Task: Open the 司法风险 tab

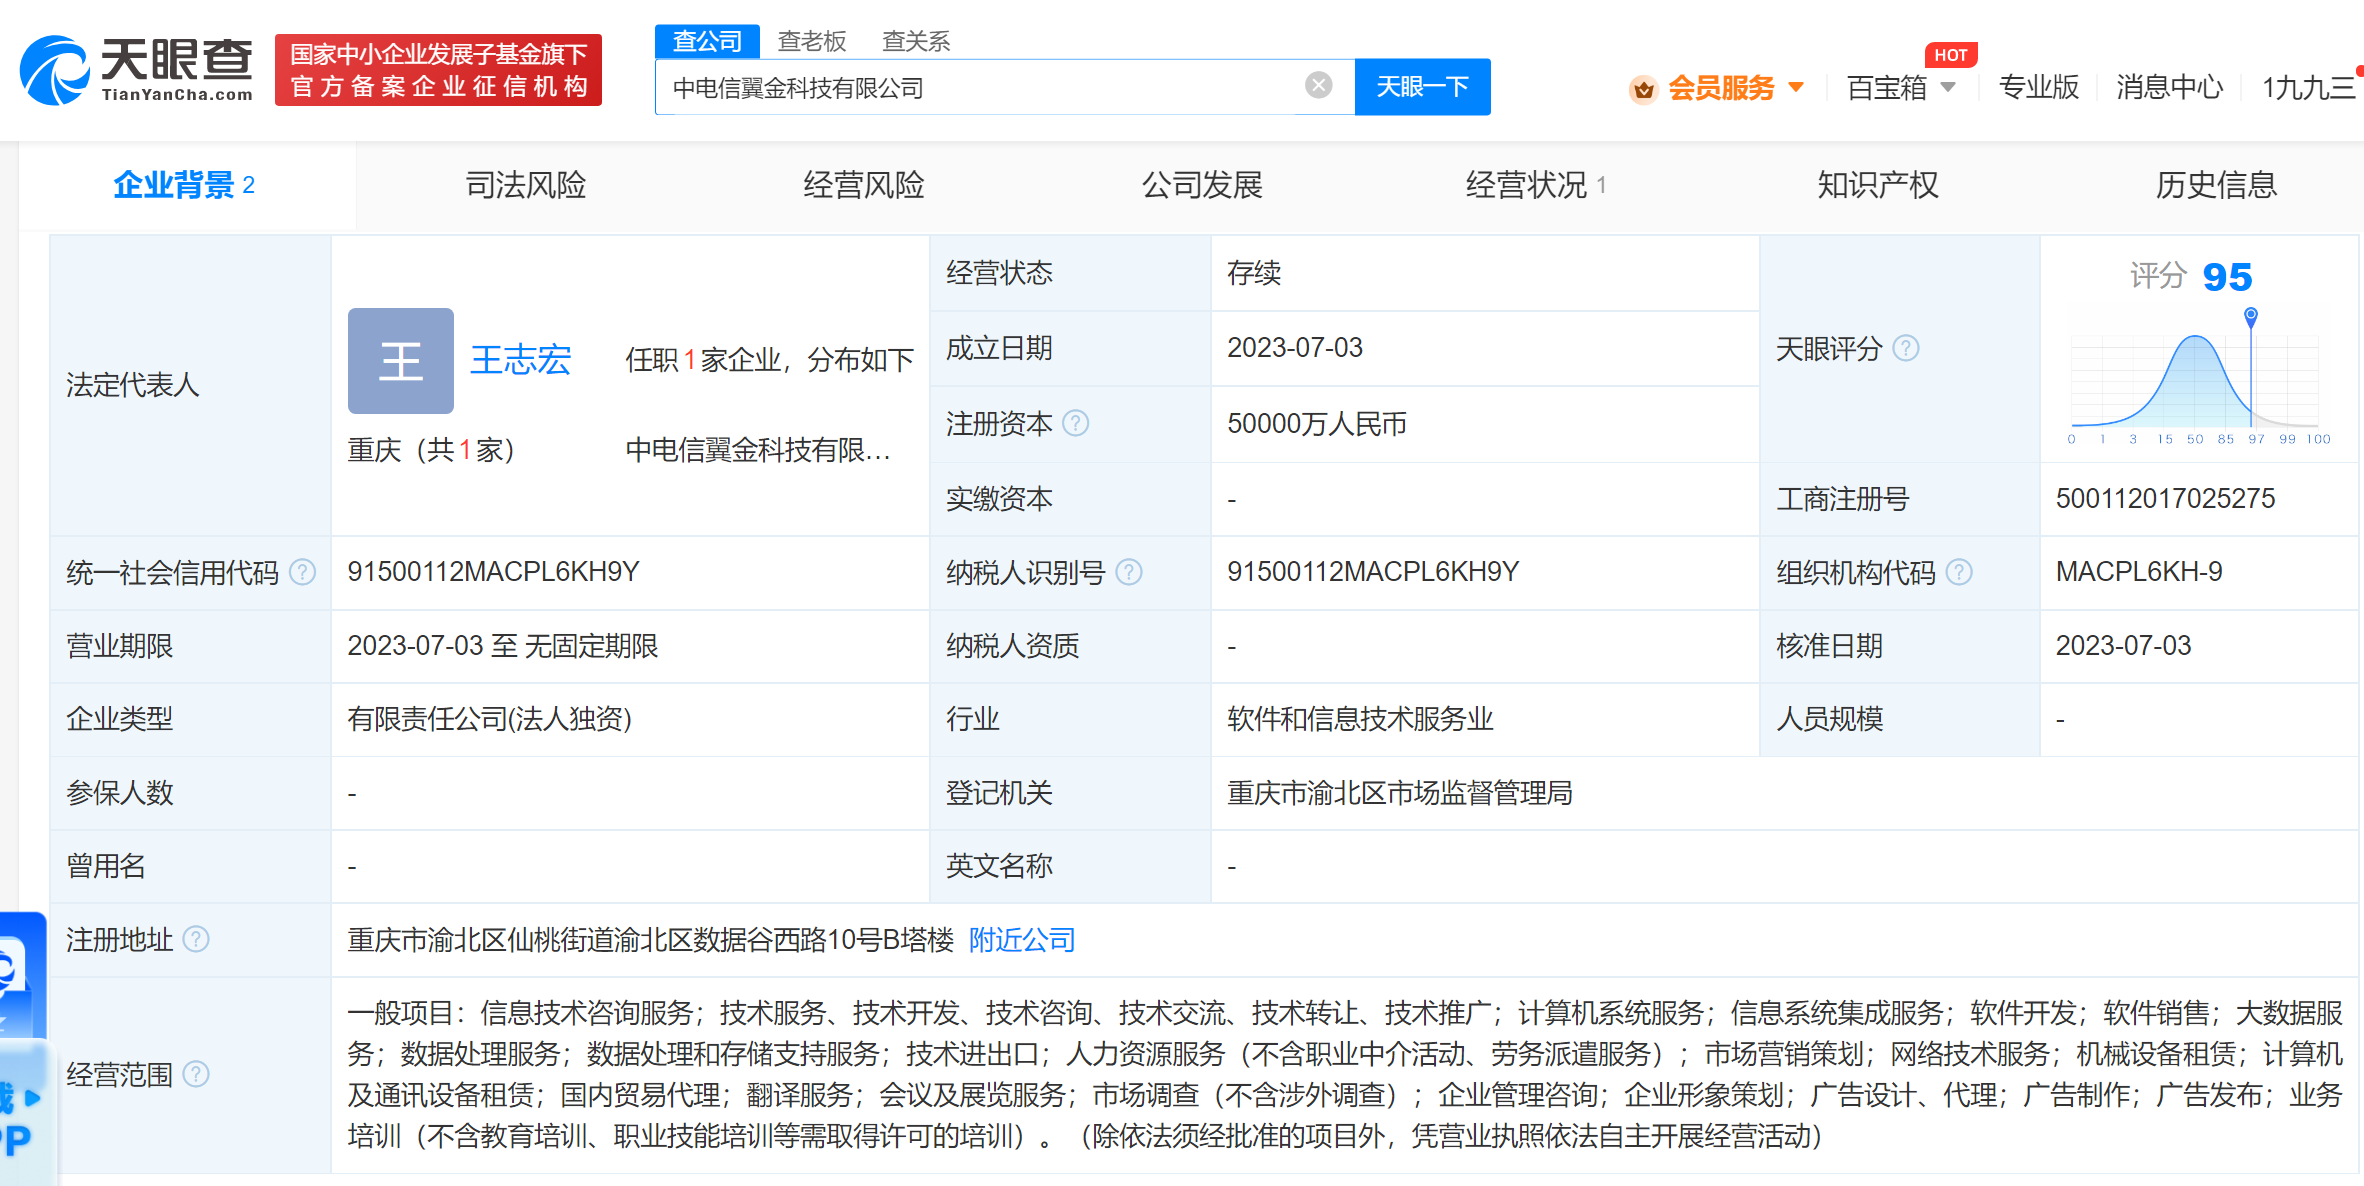Action: coord(526,185)
